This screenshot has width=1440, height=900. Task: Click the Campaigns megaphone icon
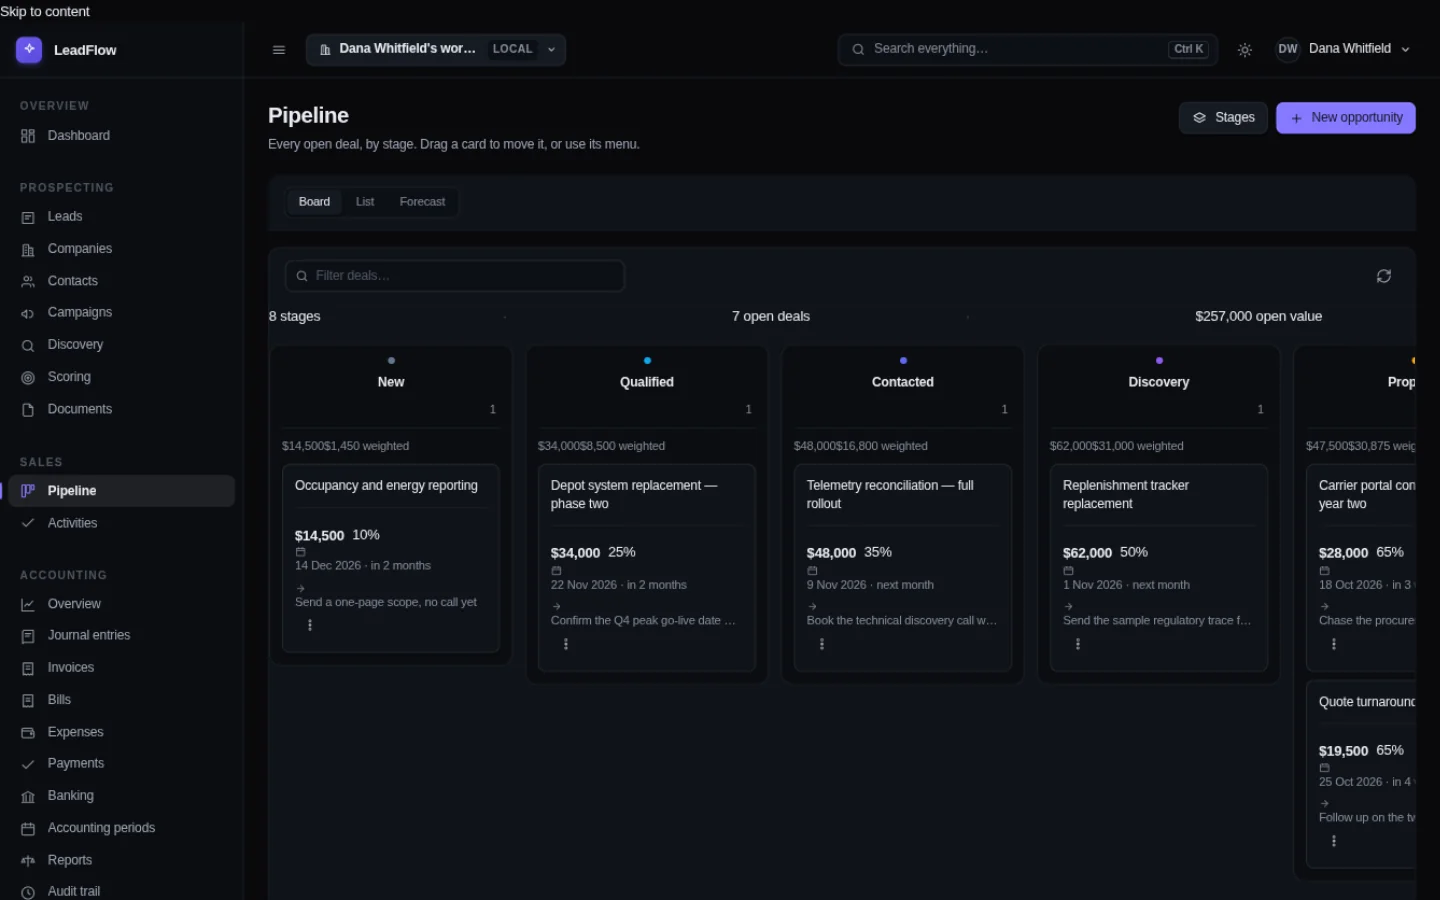click(x=28, y=313)
